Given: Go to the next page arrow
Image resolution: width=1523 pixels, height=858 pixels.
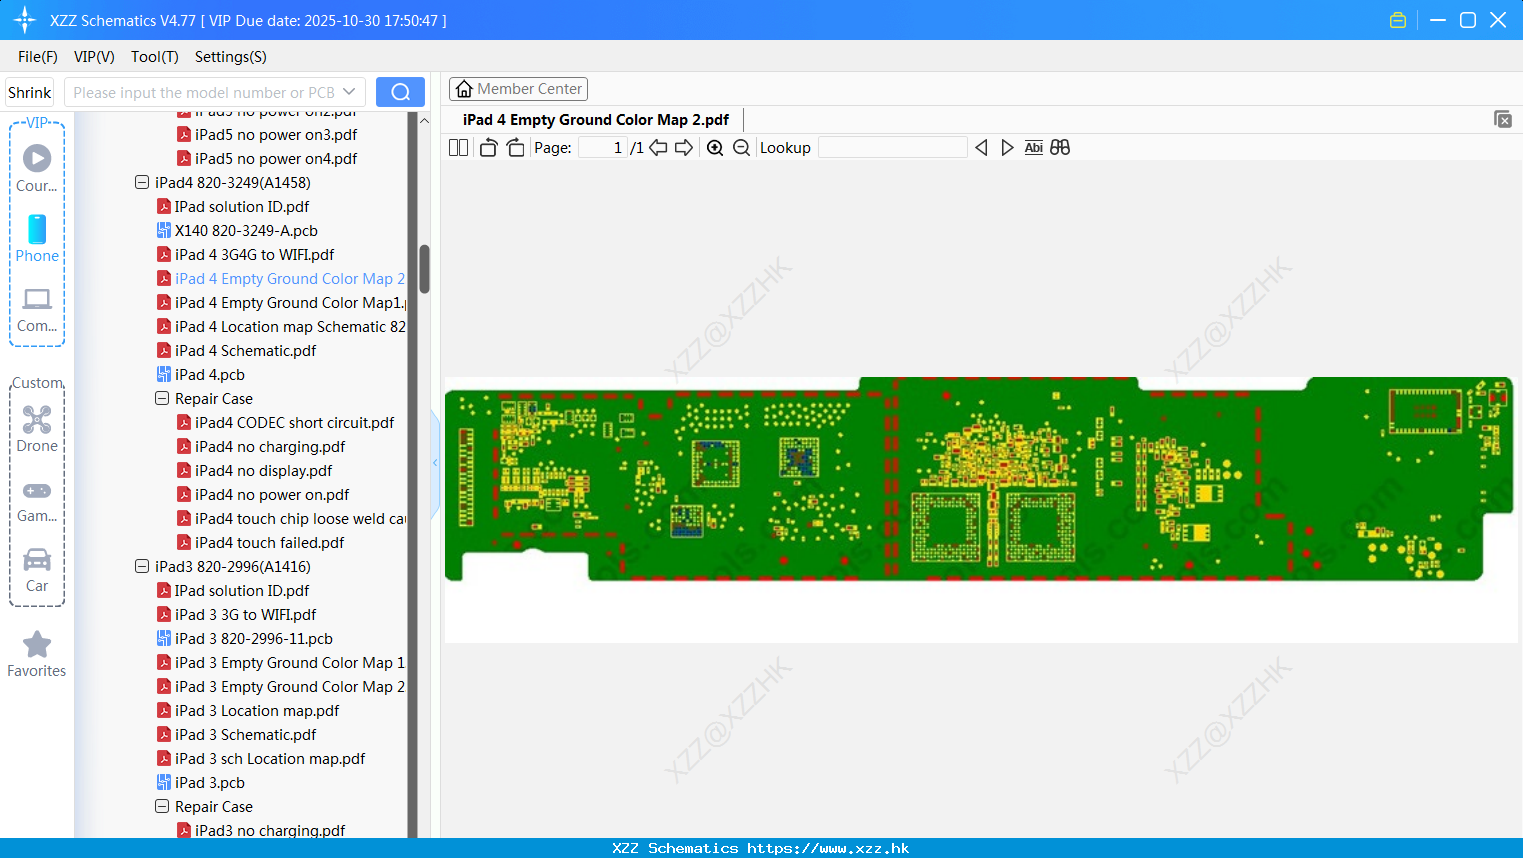Looking at the screenshot, I should [x=684, y=148].
